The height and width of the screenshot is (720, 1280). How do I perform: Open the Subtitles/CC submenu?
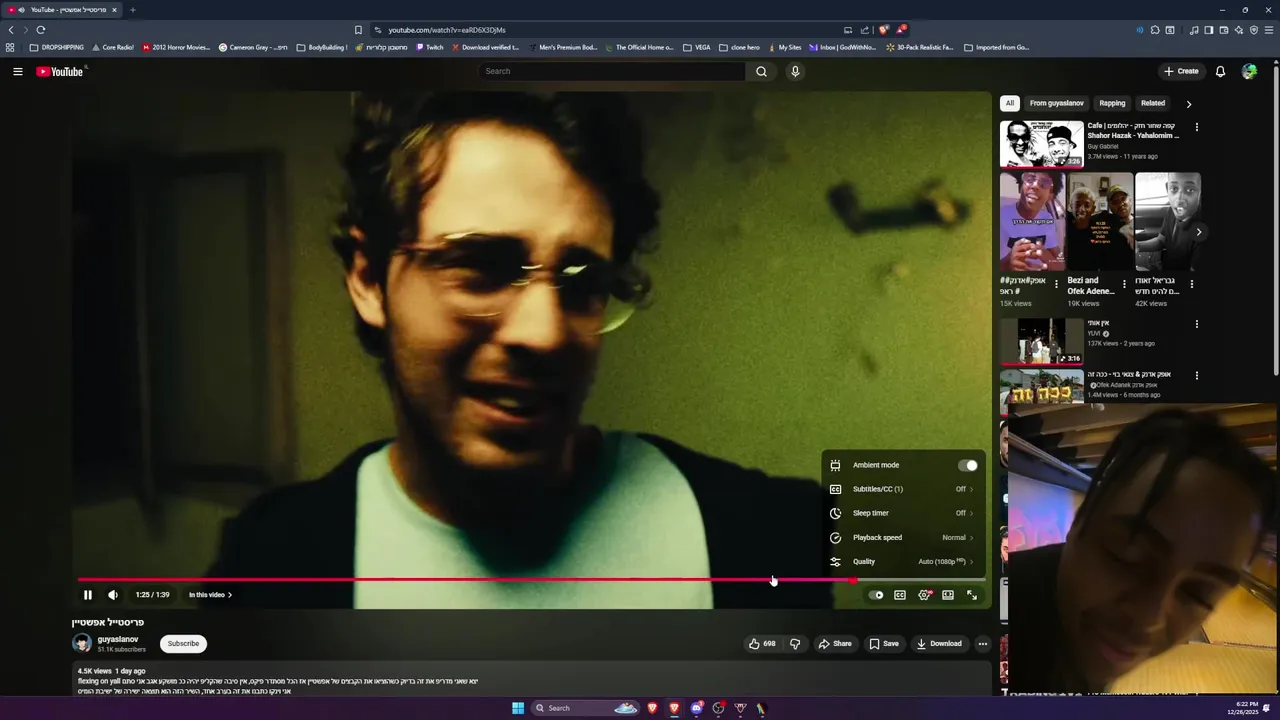pos(903,489)
